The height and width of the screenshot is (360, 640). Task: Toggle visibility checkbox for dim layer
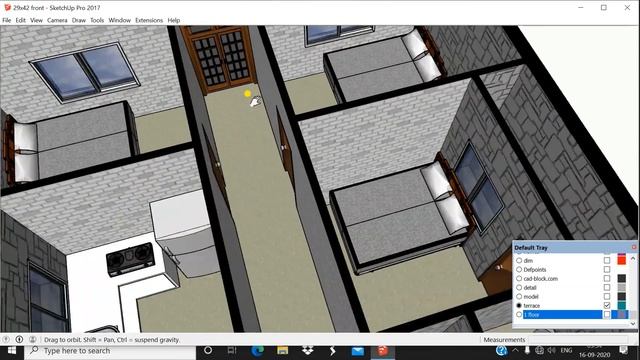[607, 260]
